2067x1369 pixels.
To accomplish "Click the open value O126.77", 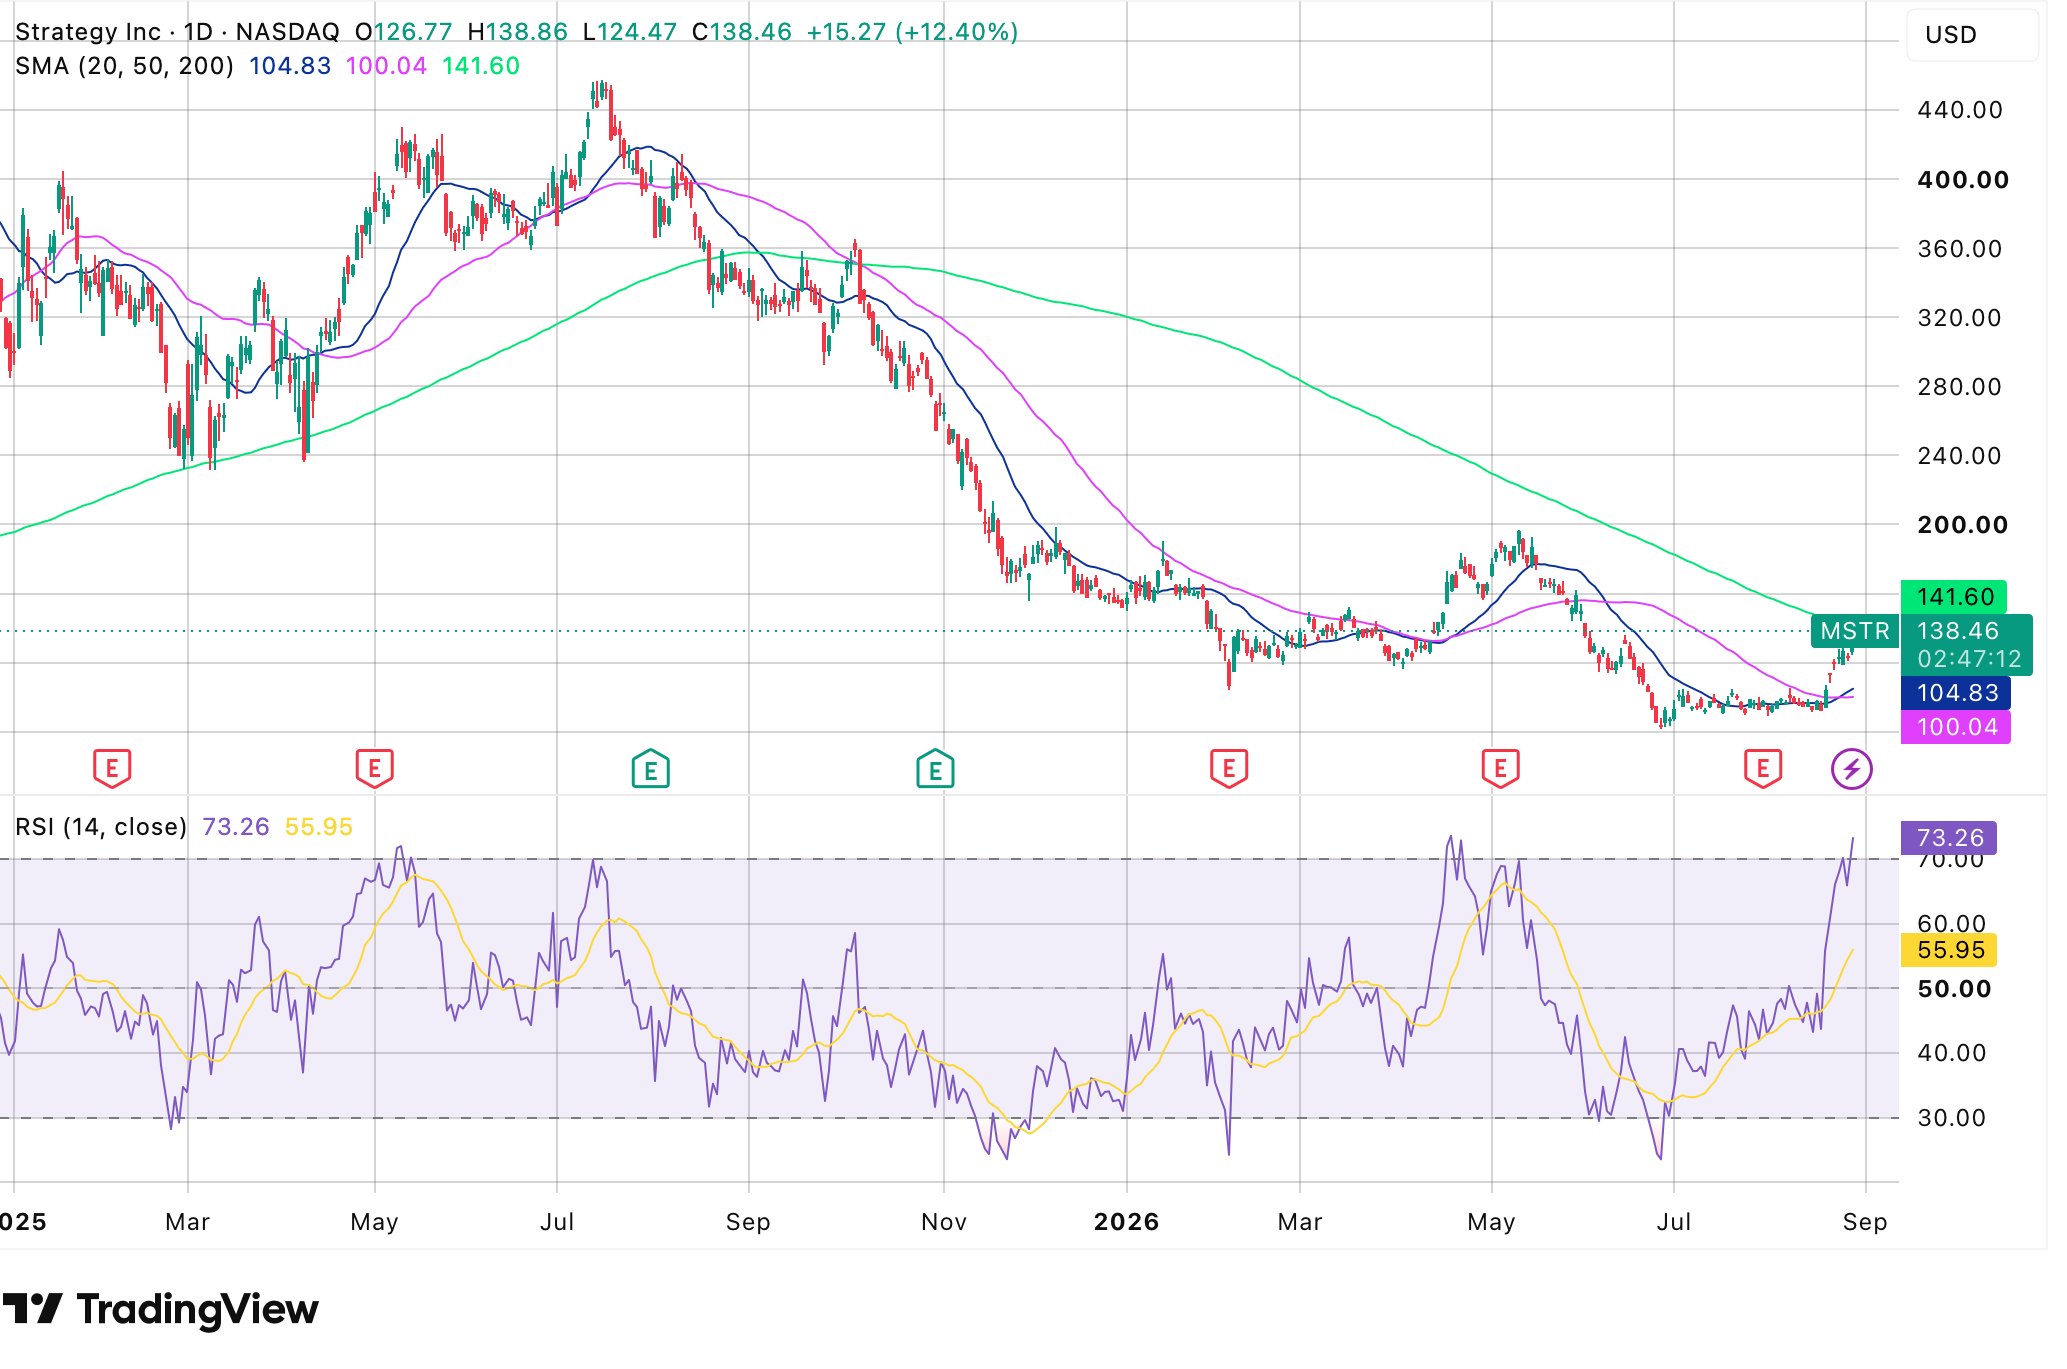I will click(404, 32).
